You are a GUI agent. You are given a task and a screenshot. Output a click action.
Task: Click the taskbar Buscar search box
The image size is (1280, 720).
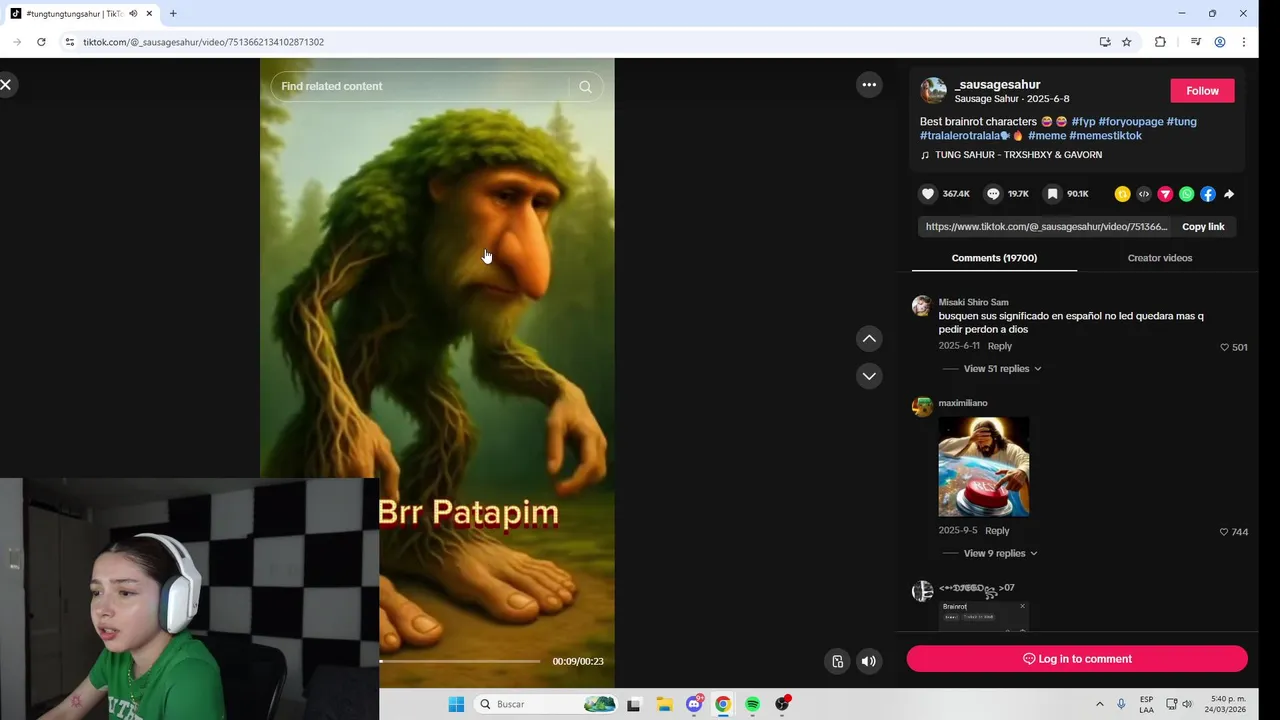546,704
